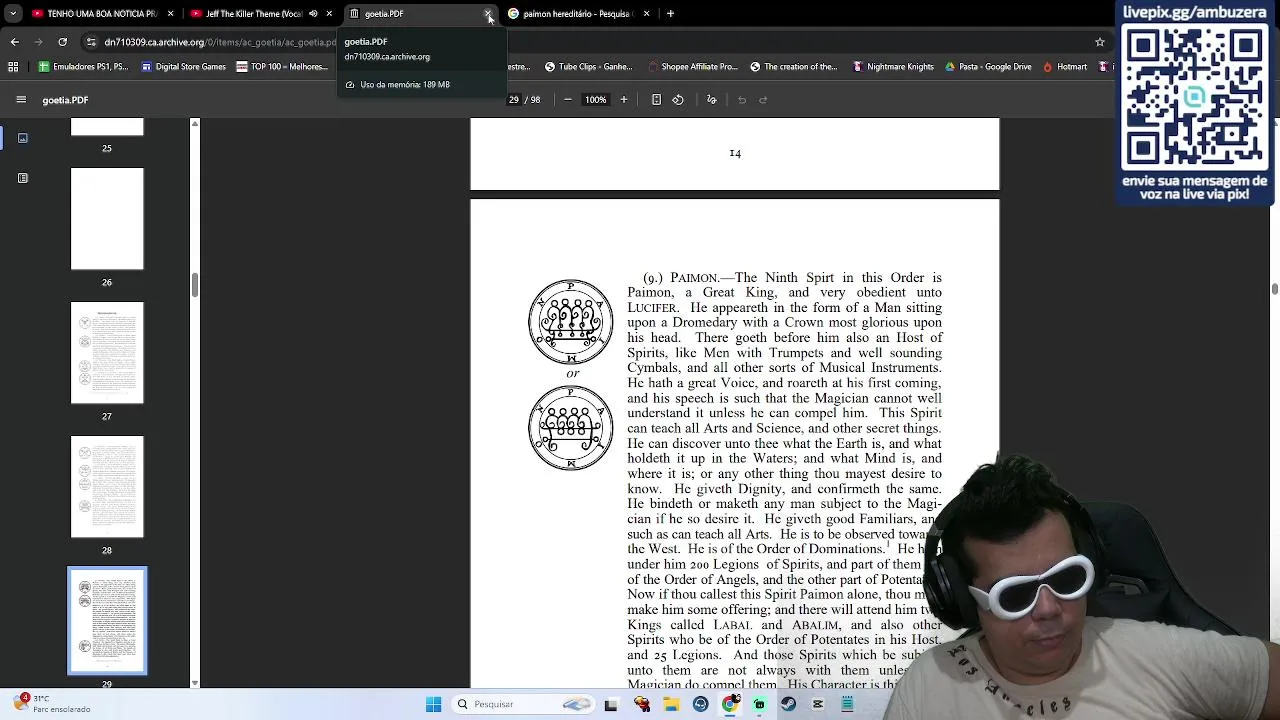1280x720 pixels.
Task: Open Pasta Google Drive bookmark
Action: pos(988,67)
